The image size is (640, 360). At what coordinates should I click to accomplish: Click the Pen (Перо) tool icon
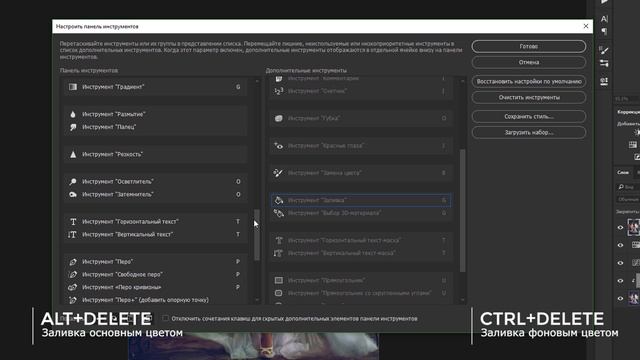[73, 262]
